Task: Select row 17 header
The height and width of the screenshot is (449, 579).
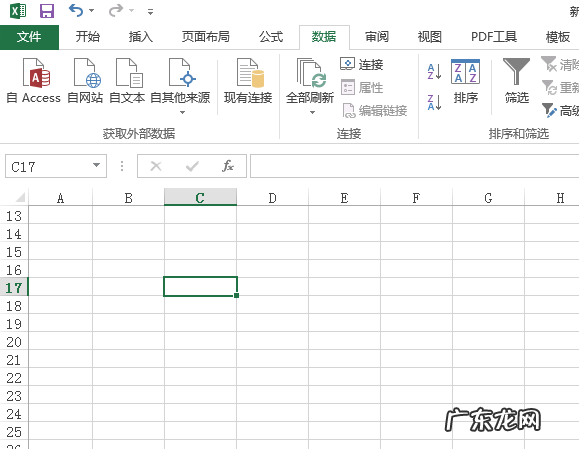Action: 14,287
